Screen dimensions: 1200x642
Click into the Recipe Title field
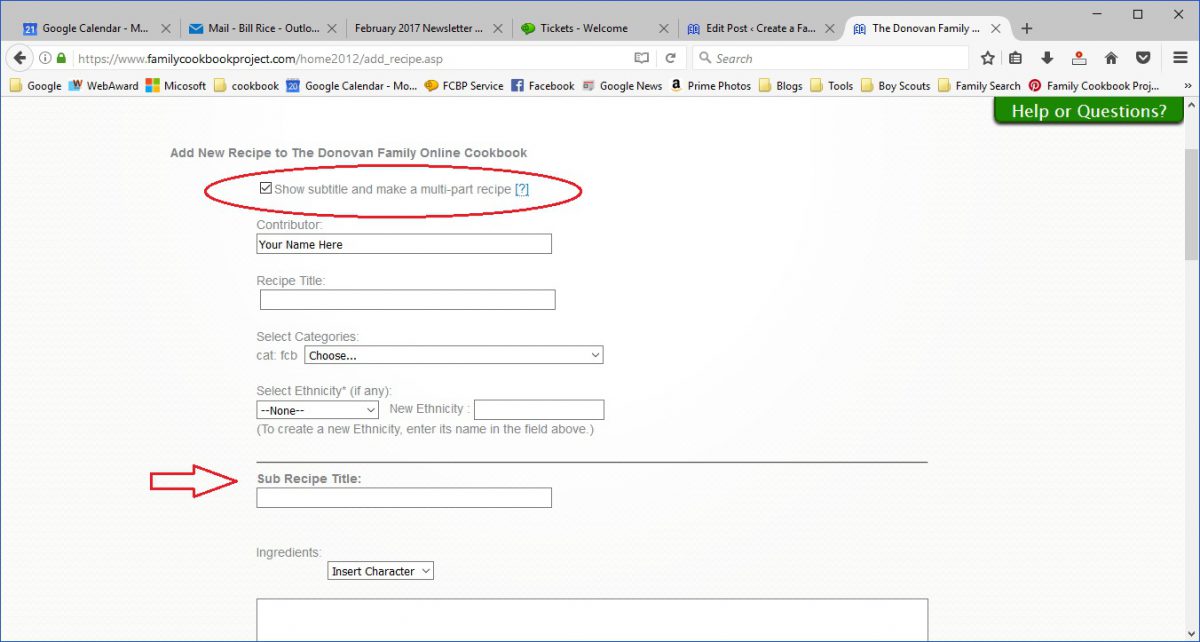(407, 300)
